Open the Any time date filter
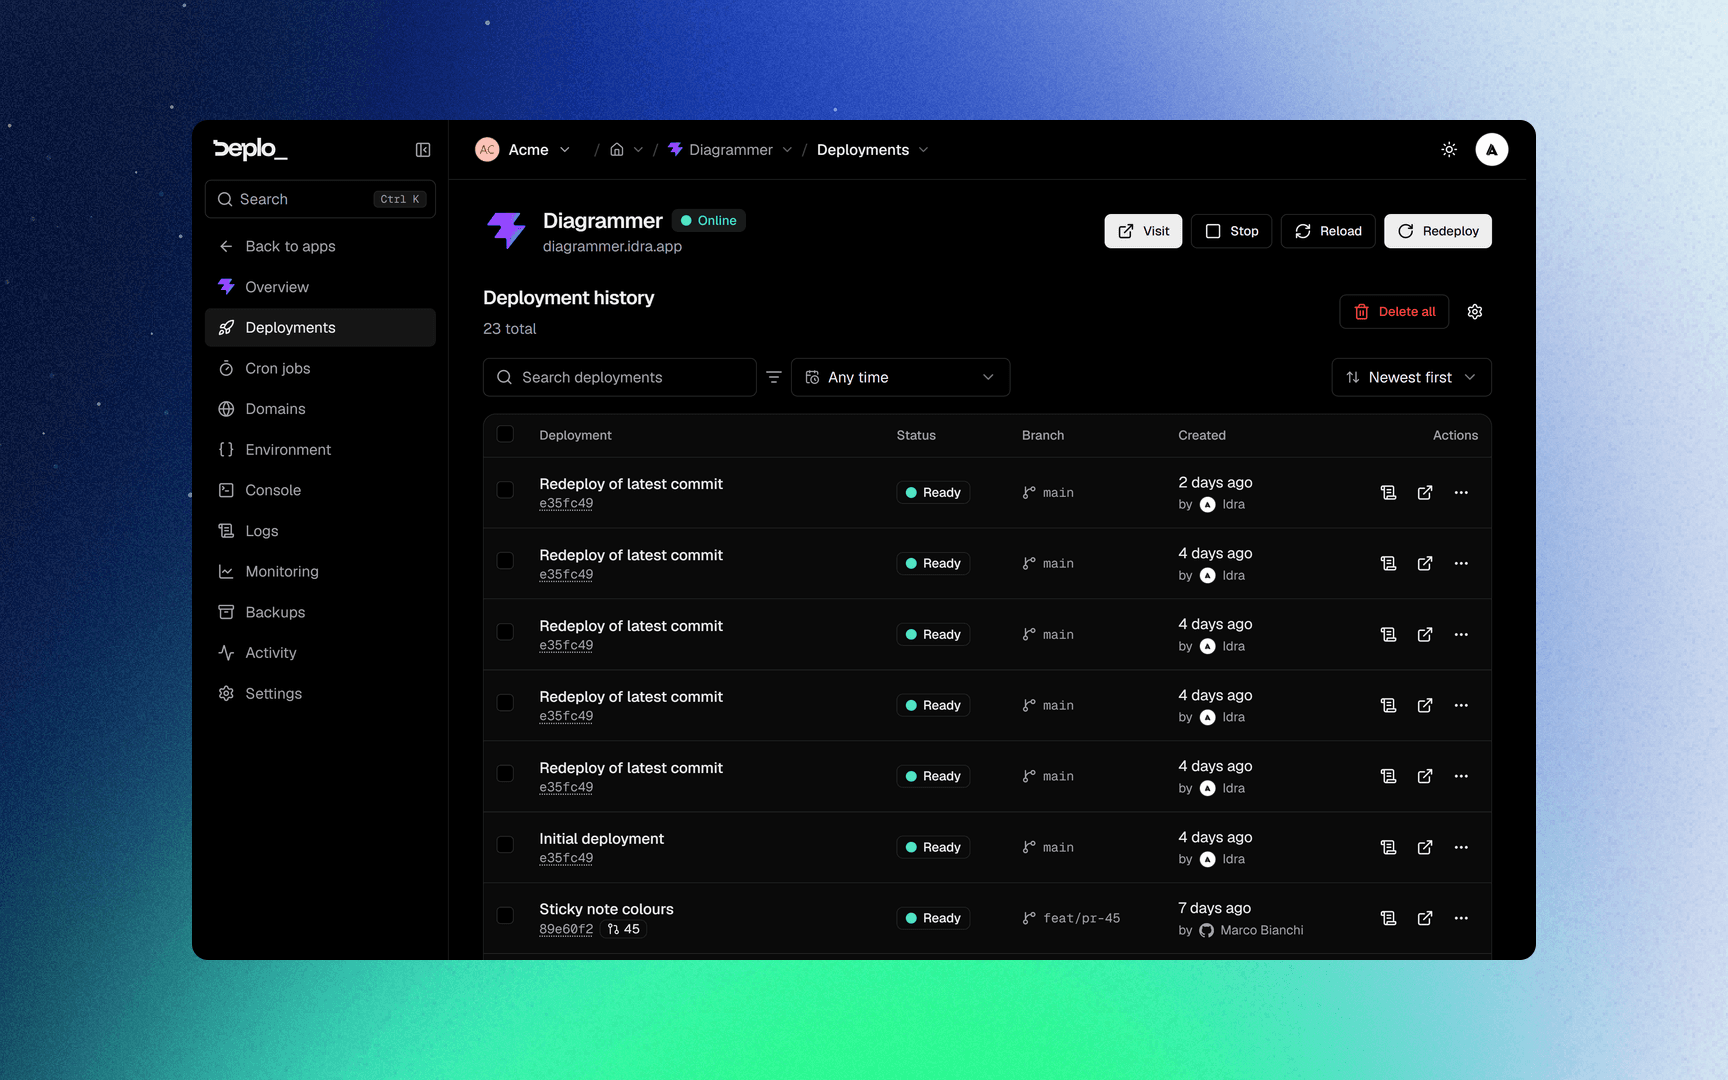The height and width of the screenshot is (1080, 1728). [x=900, y=377]
